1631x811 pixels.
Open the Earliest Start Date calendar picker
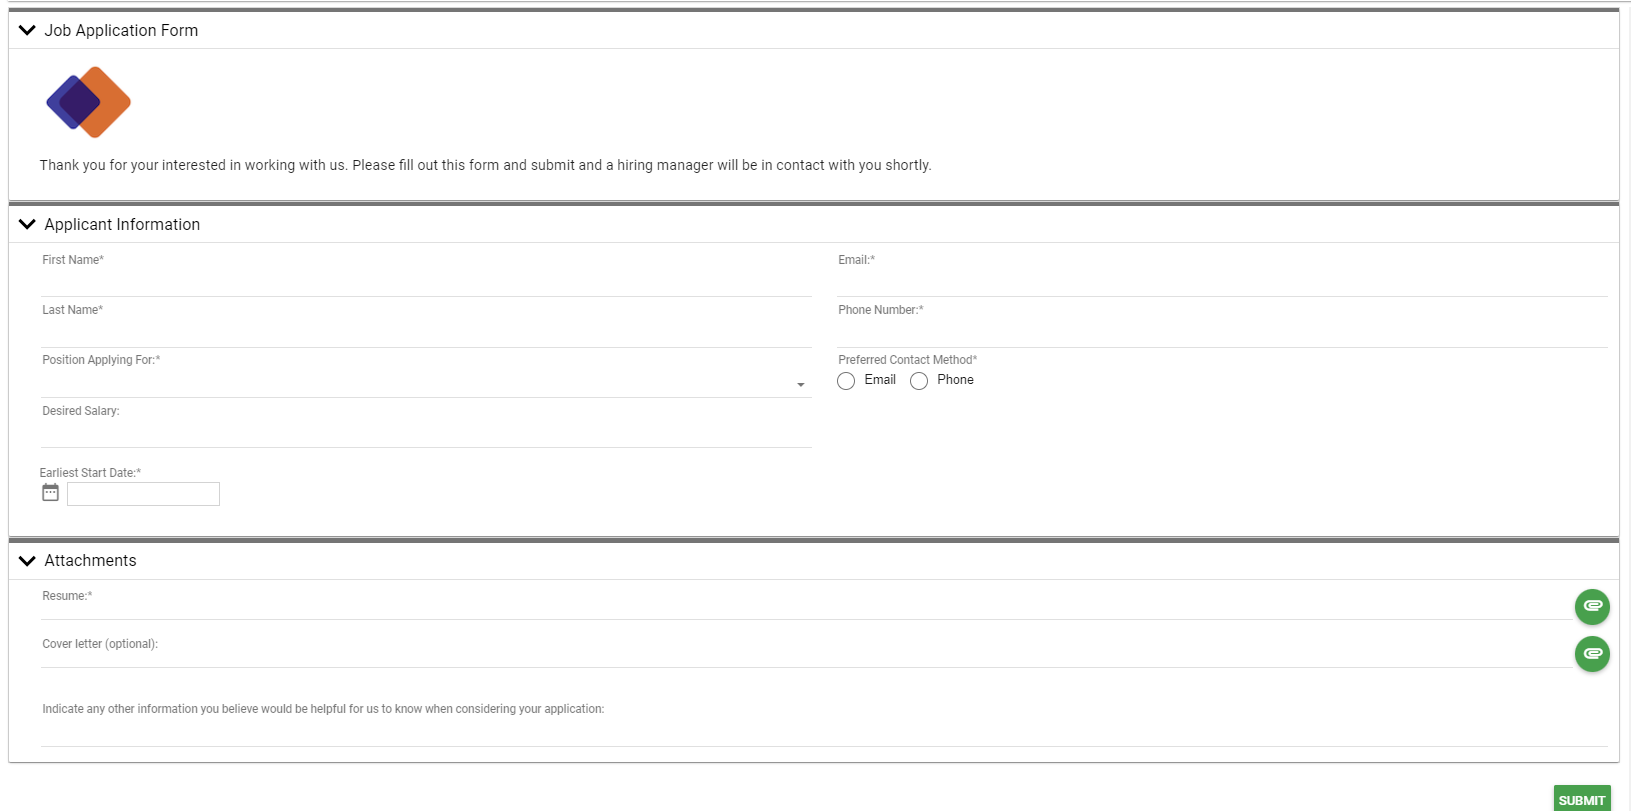[x=51, y=493]
